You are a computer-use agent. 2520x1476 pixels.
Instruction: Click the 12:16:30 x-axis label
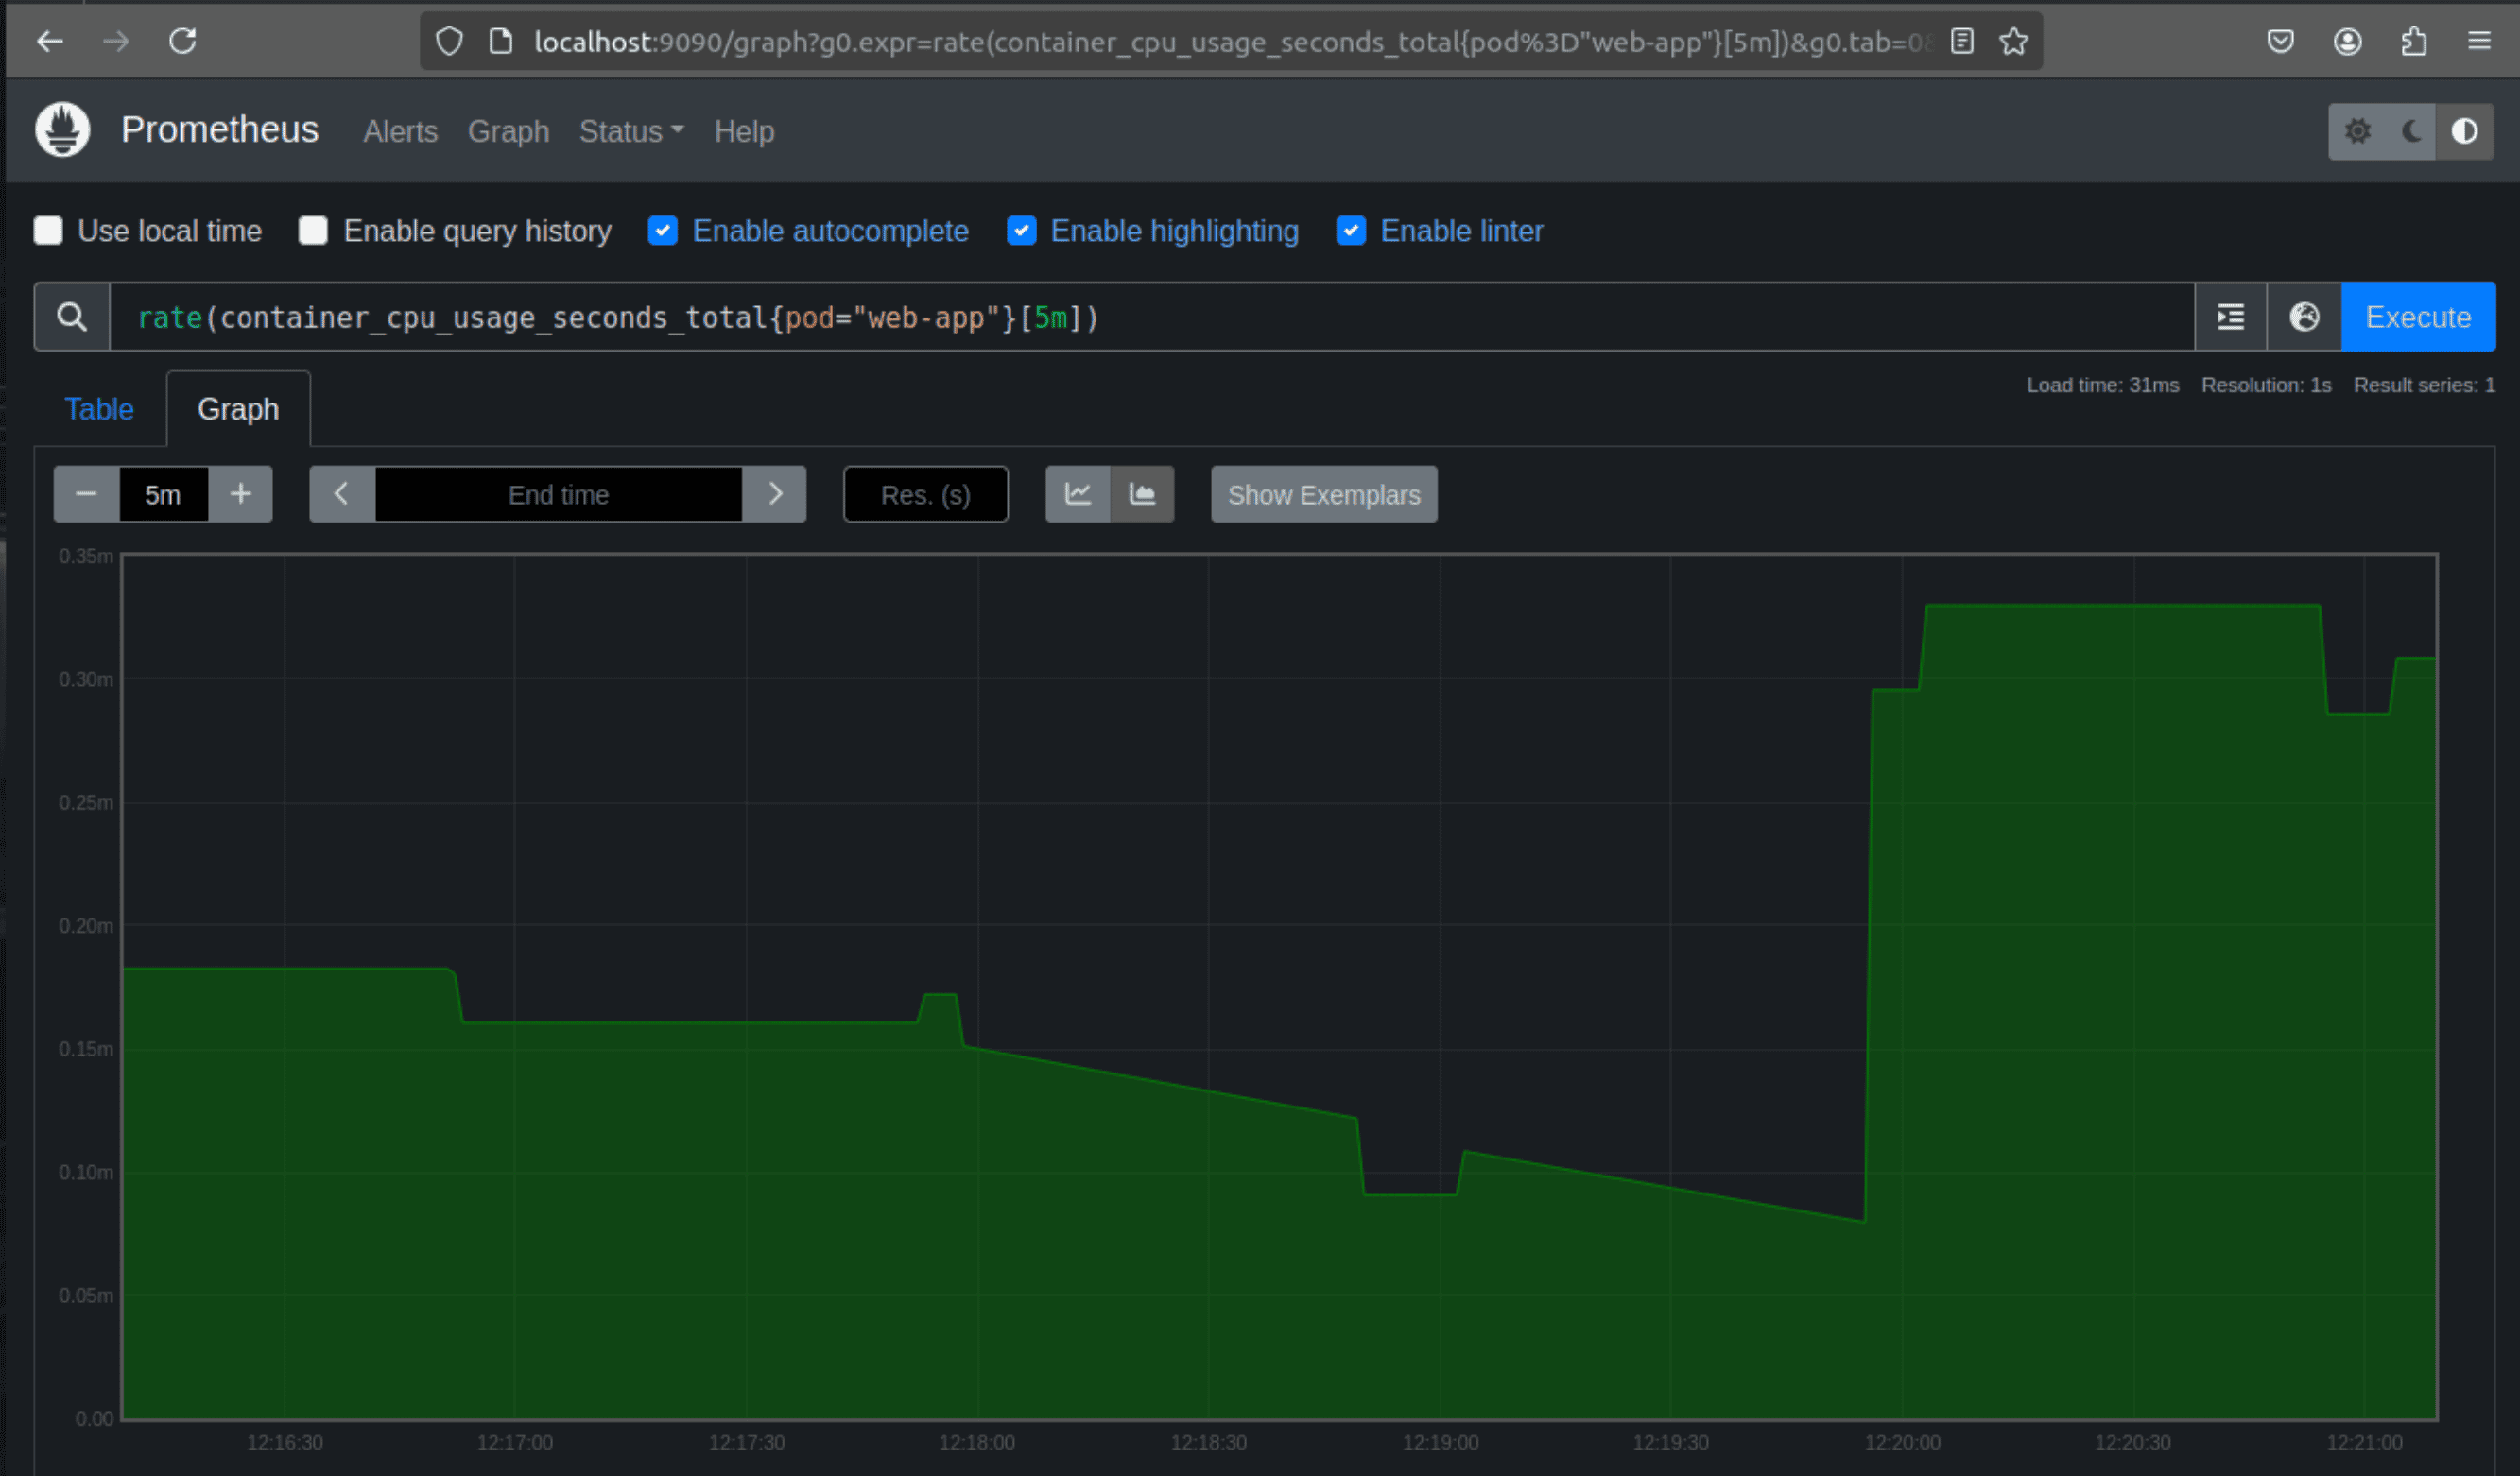pos(285,1442)
